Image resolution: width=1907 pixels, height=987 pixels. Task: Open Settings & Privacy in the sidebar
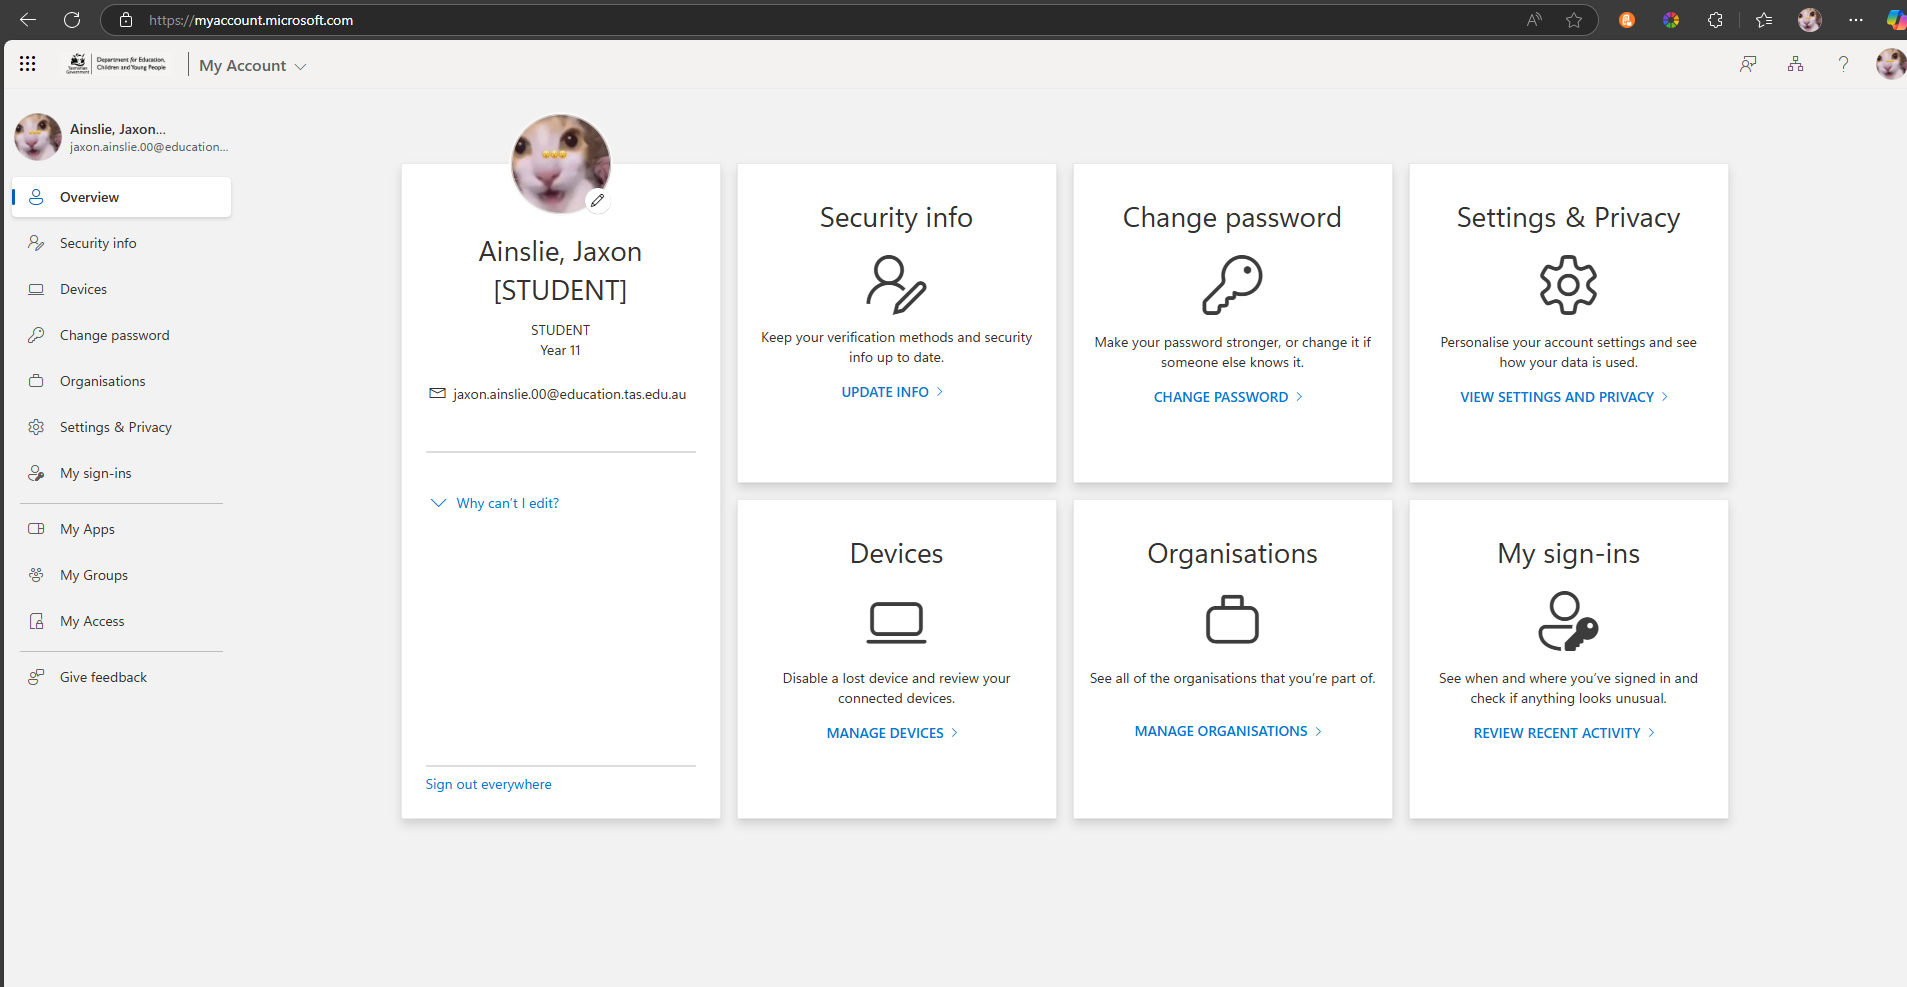click(x=122, y=427)
